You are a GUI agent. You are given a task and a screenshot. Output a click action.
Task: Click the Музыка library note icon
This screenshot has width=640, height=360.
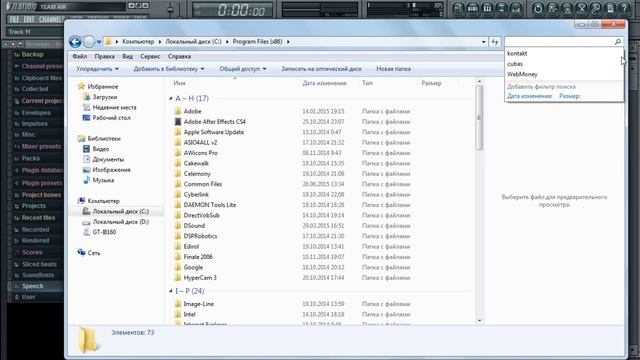(x=86, y=180)
